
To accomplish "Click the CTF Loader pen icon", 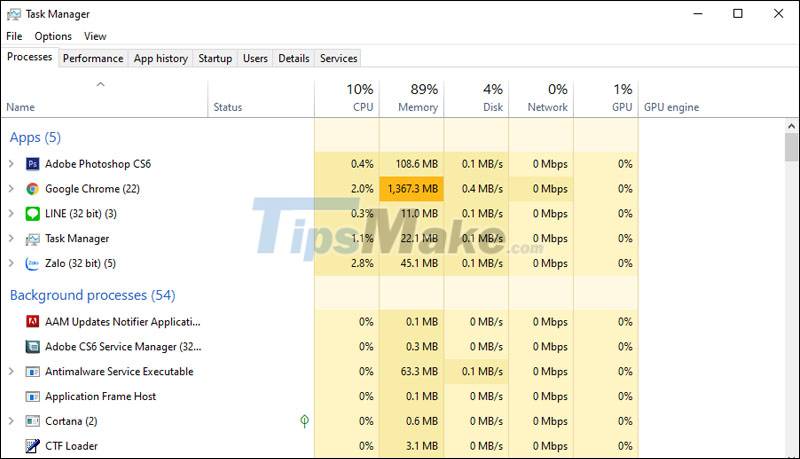I will click(33, 446).
